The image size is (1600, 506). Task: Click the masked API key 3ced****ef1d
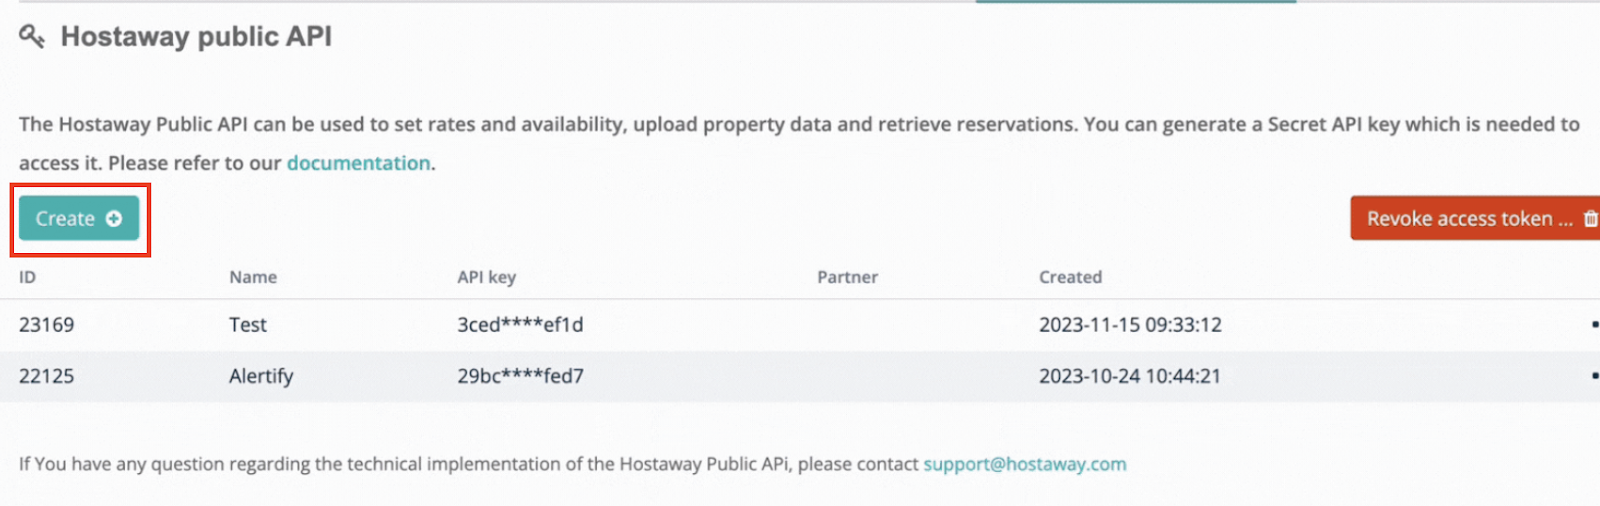coord(520,325)
